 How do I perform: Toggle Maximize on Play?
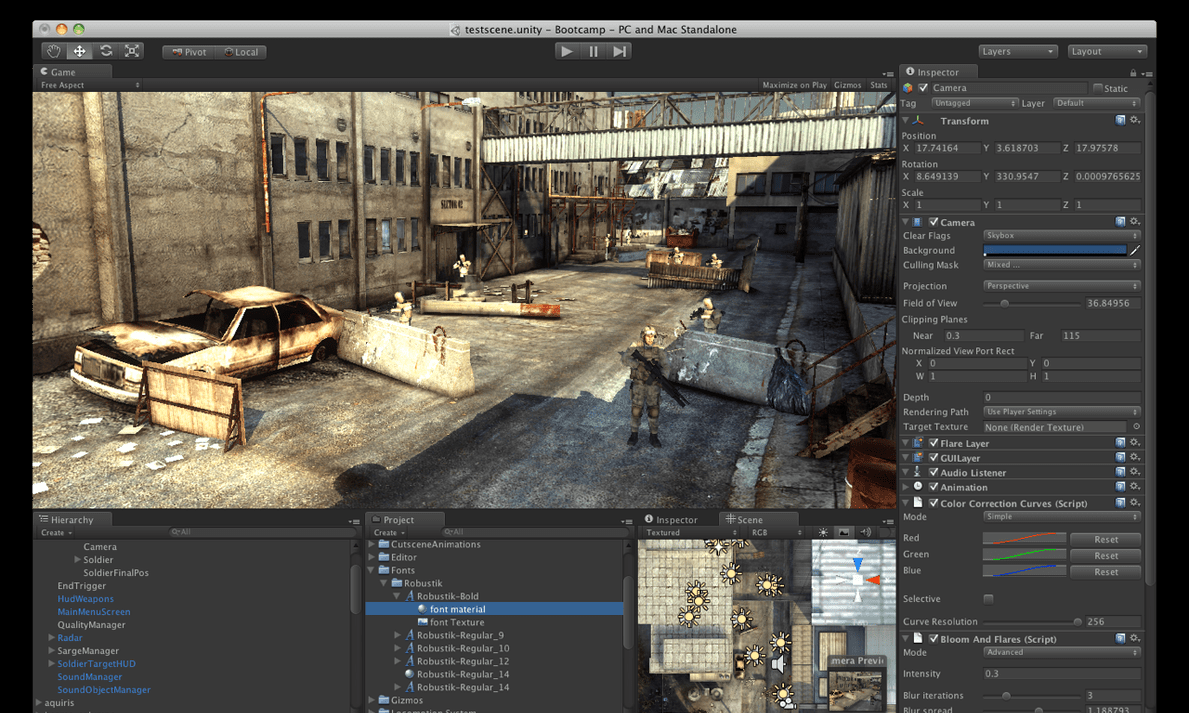794,85
